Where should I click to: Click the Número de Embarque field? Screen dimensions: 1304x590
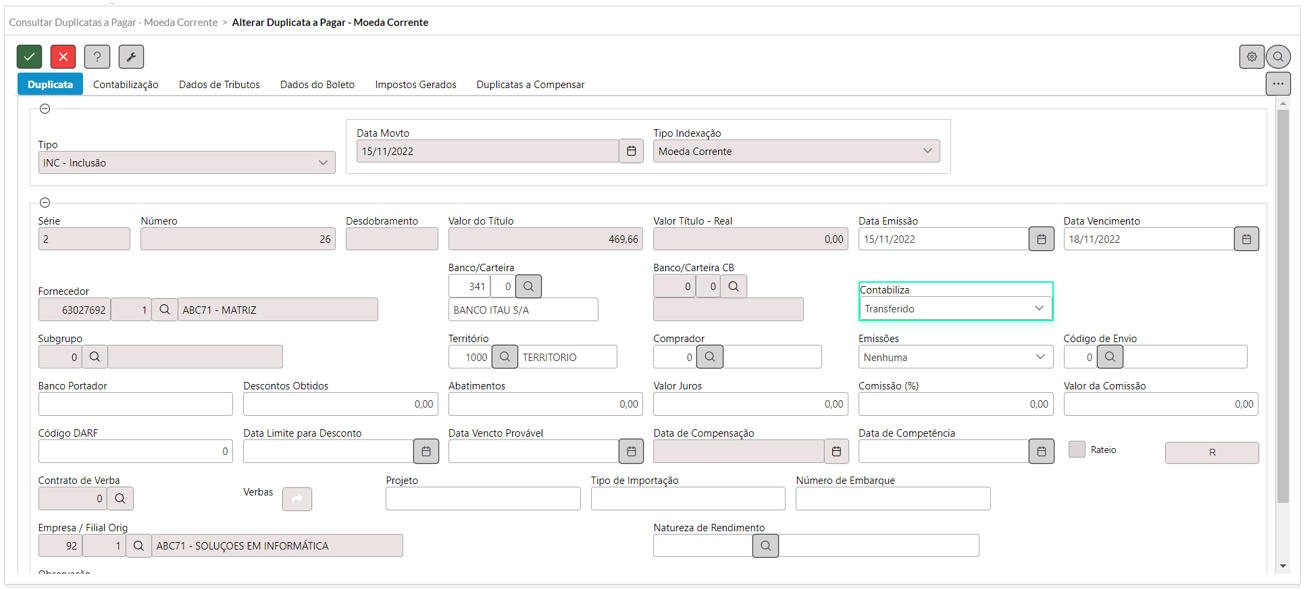coord(893,498)
